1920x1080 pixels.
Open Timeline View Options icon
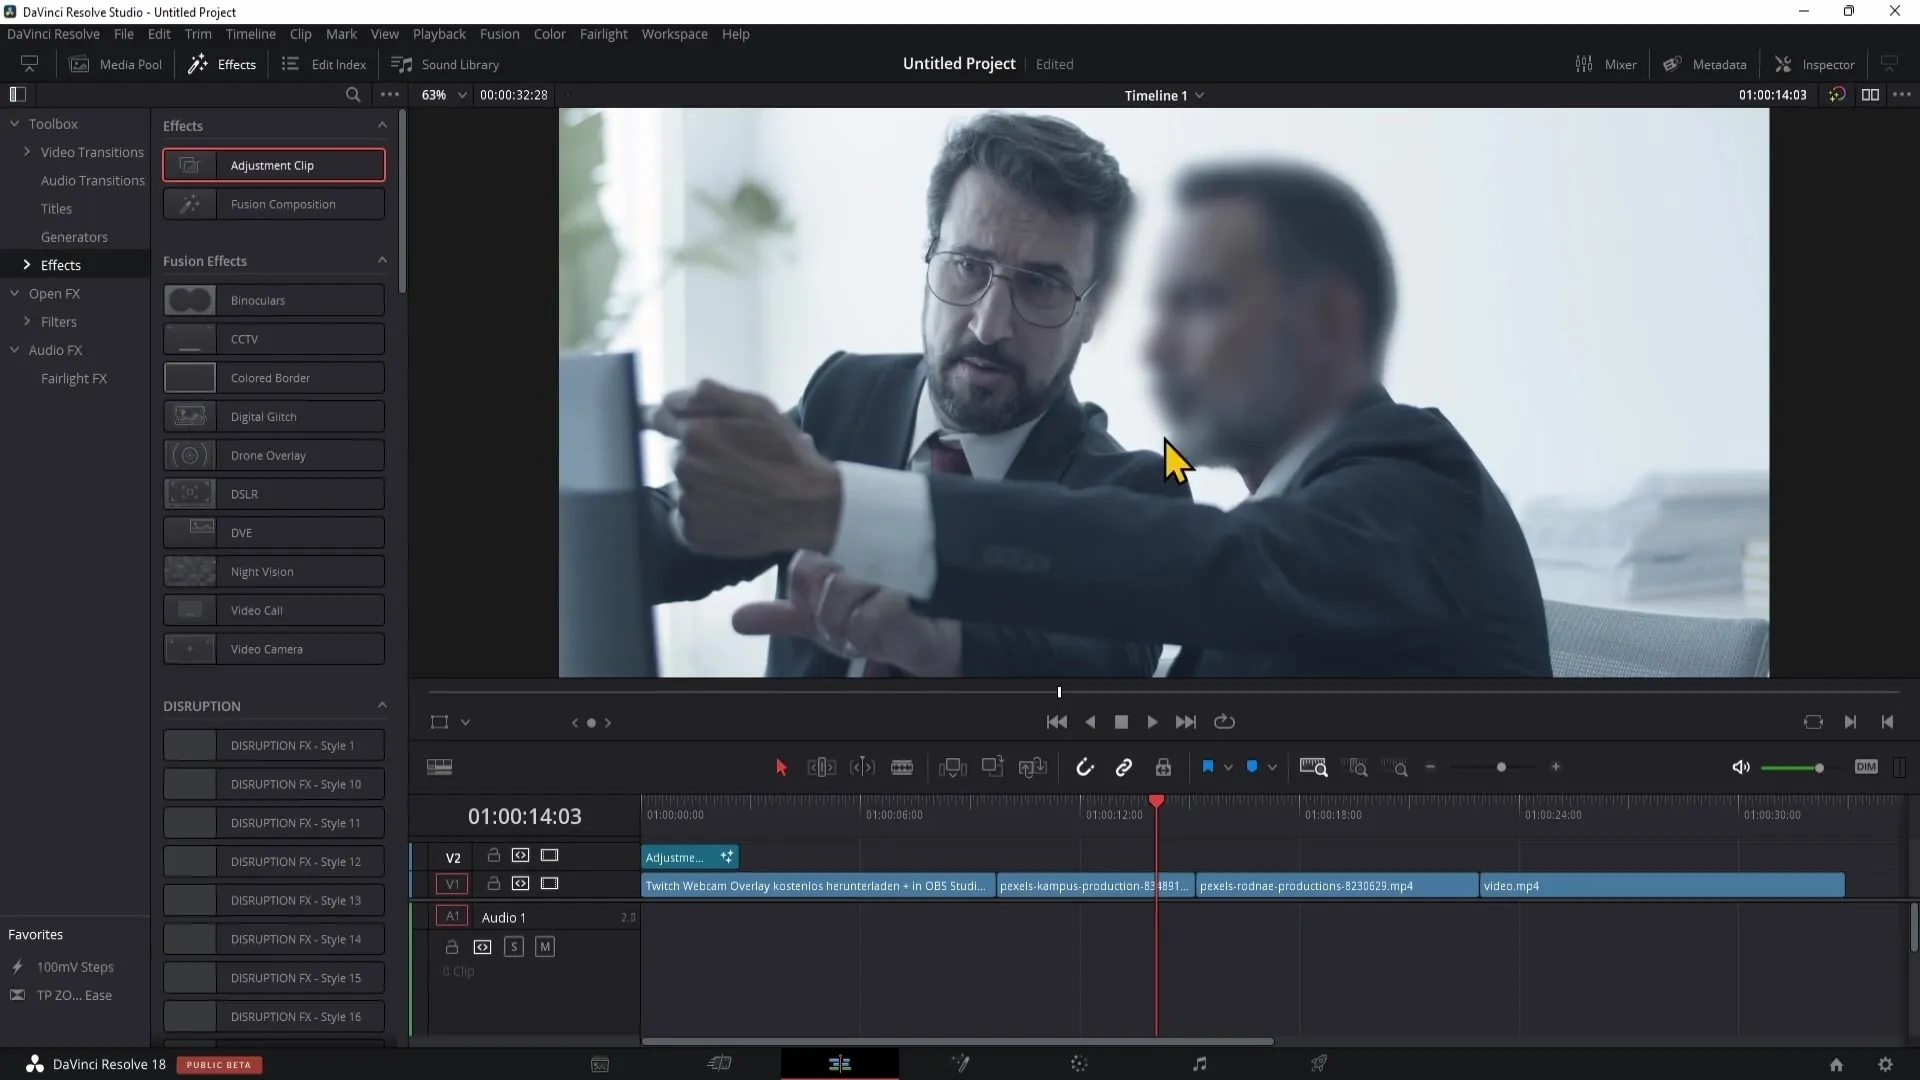tap(439, 767)
